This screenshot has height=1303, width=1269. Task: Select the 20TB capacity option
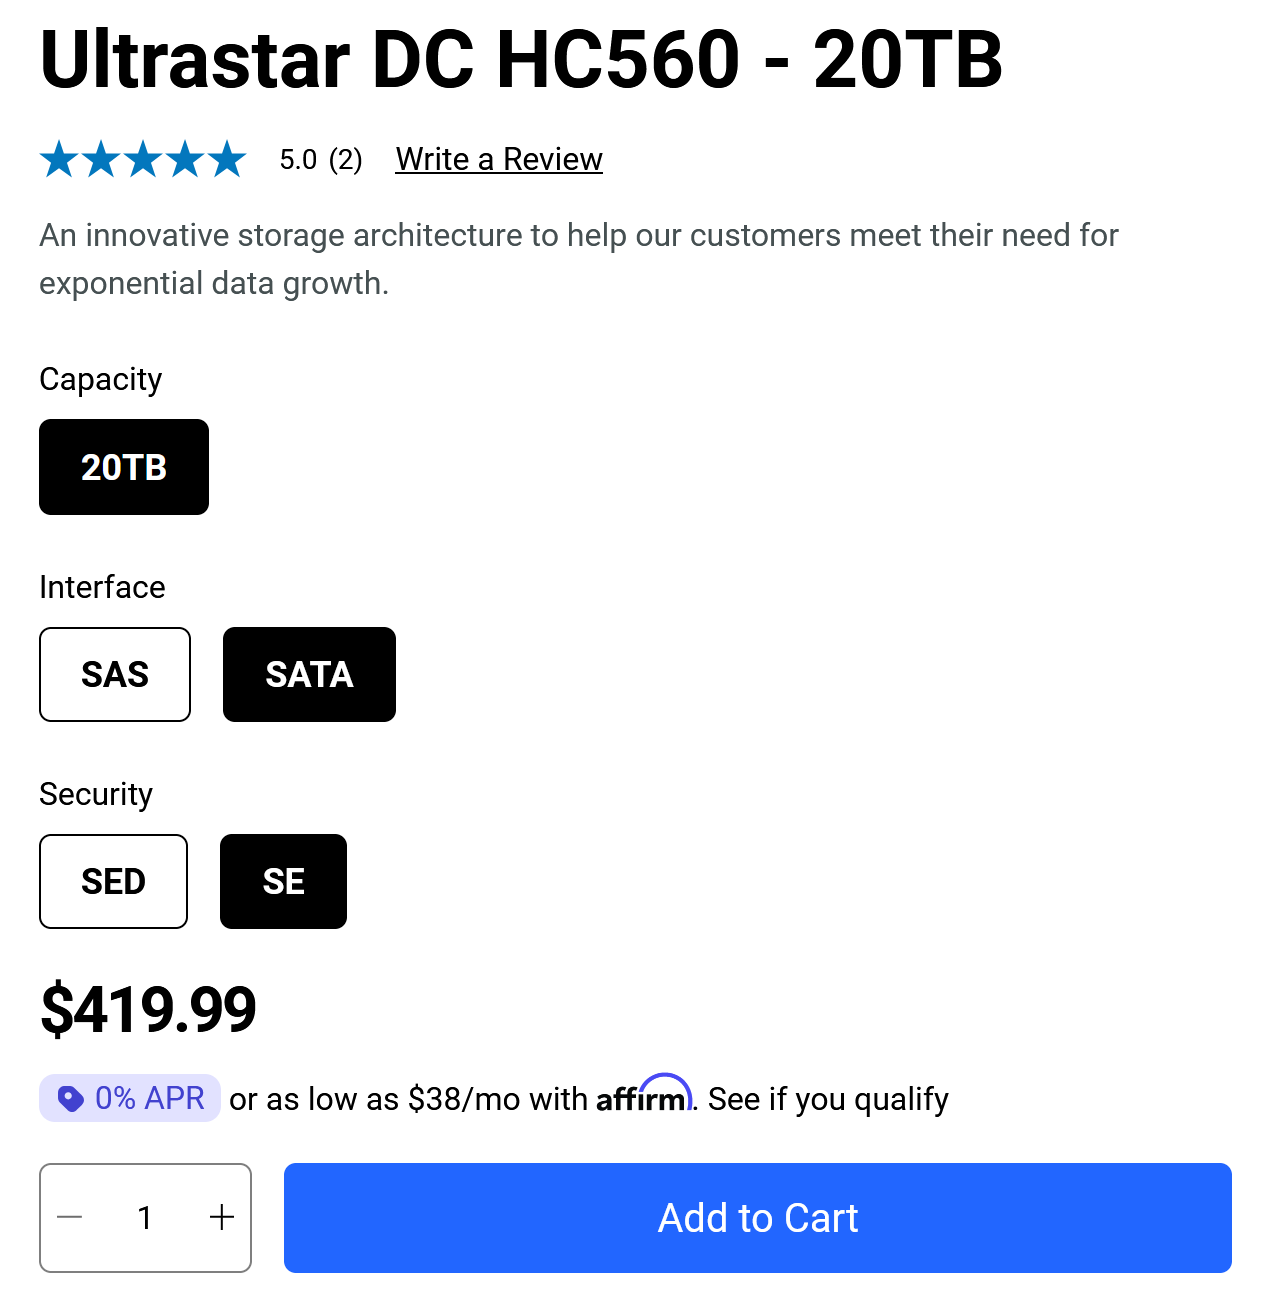[124, 467]
